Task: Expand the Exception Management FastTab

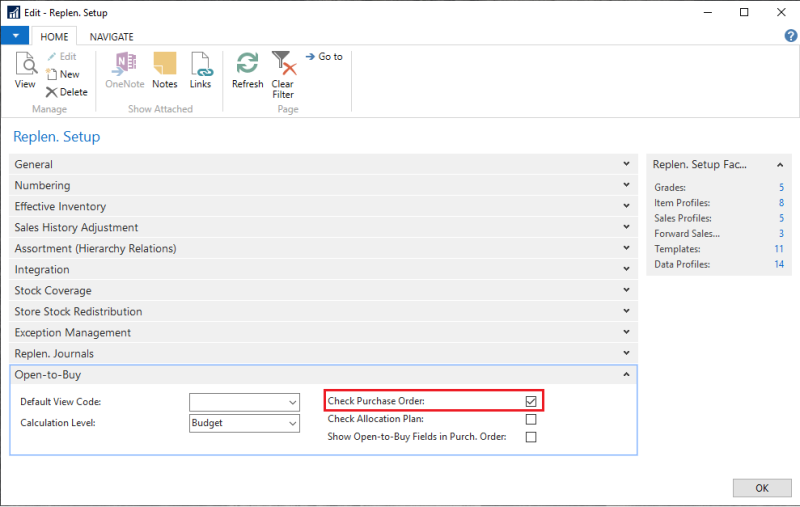Action: [323, 332]
